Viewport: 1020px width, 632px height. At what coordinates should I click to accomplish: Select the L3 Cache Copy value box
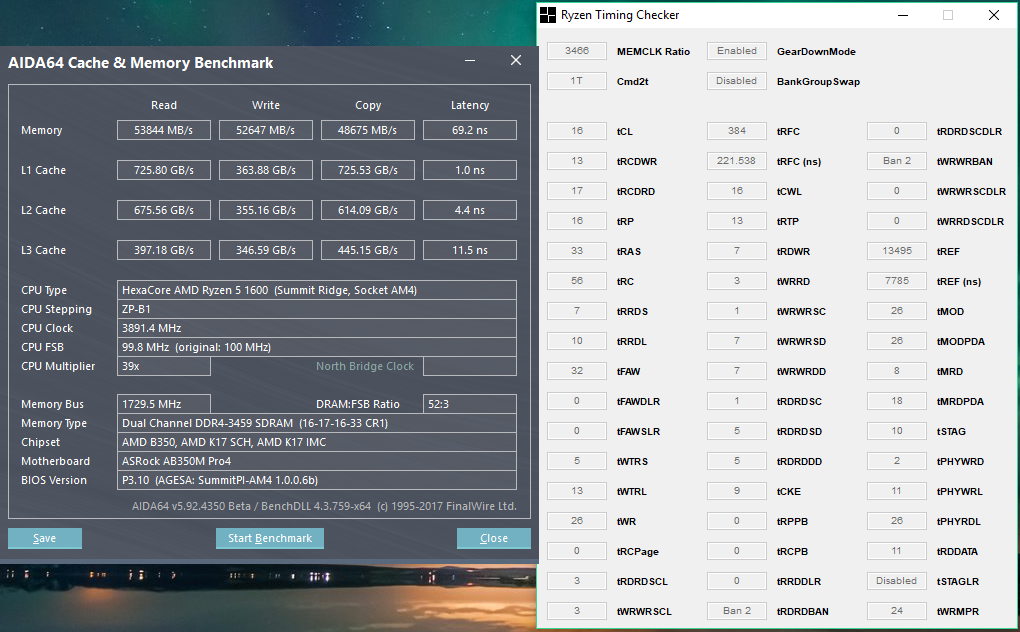coord(368,250)
